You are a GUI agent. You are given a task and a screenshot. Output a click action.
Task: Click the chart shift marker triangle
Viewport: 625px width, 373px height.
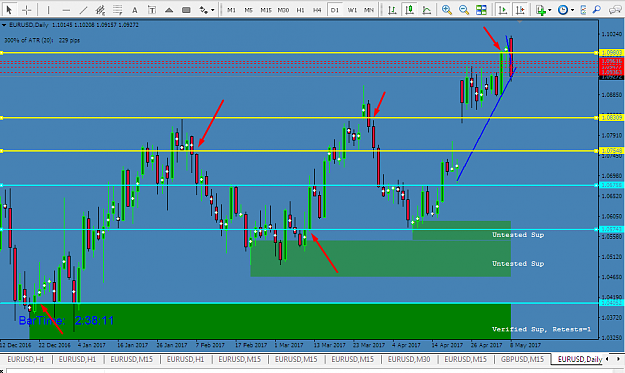pos(519,22)
